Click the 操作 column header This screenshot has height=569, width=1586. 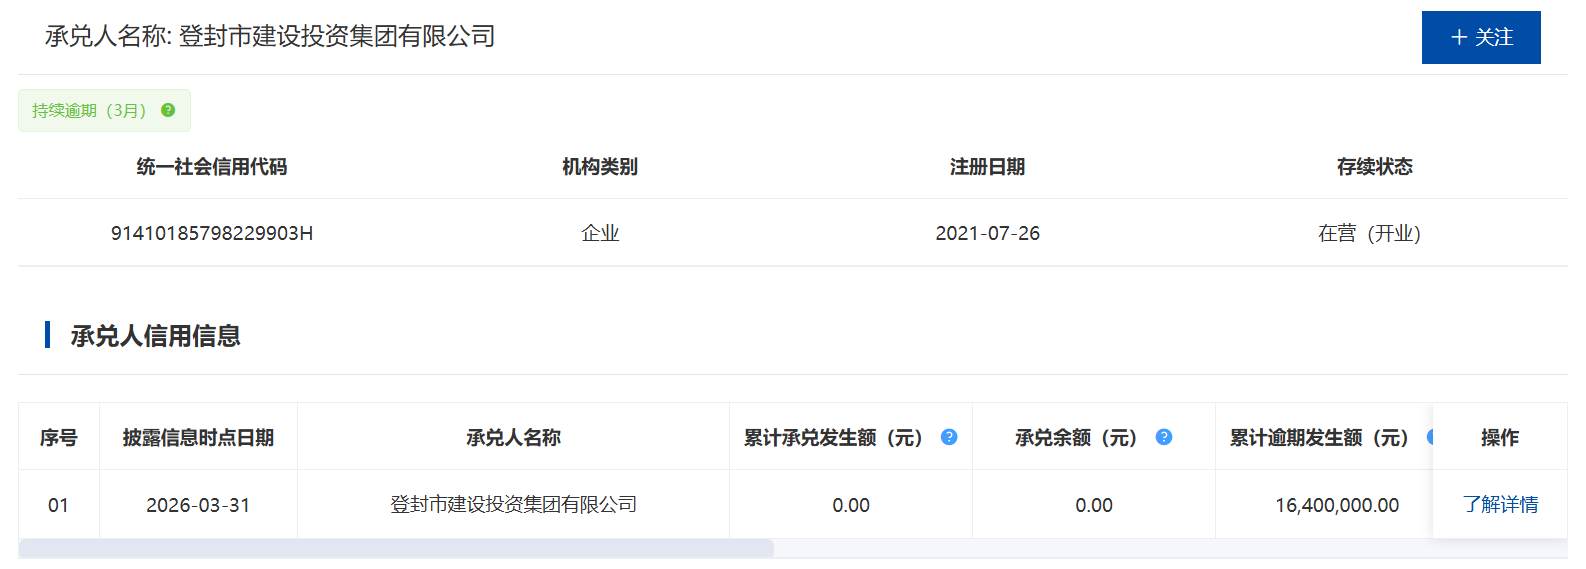click(x=1499, y=438)
